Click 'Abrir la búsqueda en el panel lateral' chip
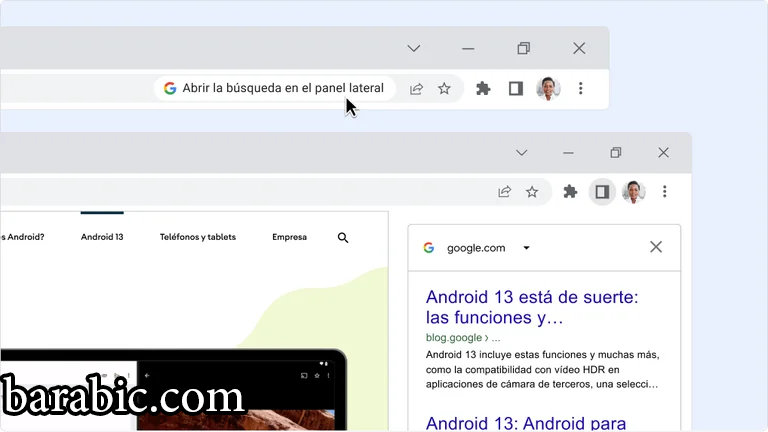 click(275, 88)
